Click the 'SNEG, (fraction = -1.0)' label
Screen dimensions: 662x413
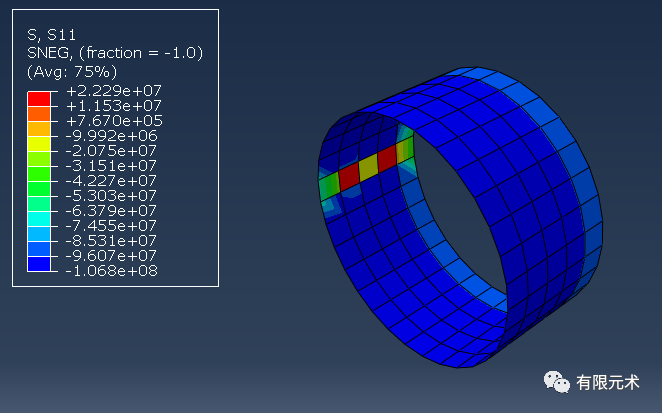(115, 53)
